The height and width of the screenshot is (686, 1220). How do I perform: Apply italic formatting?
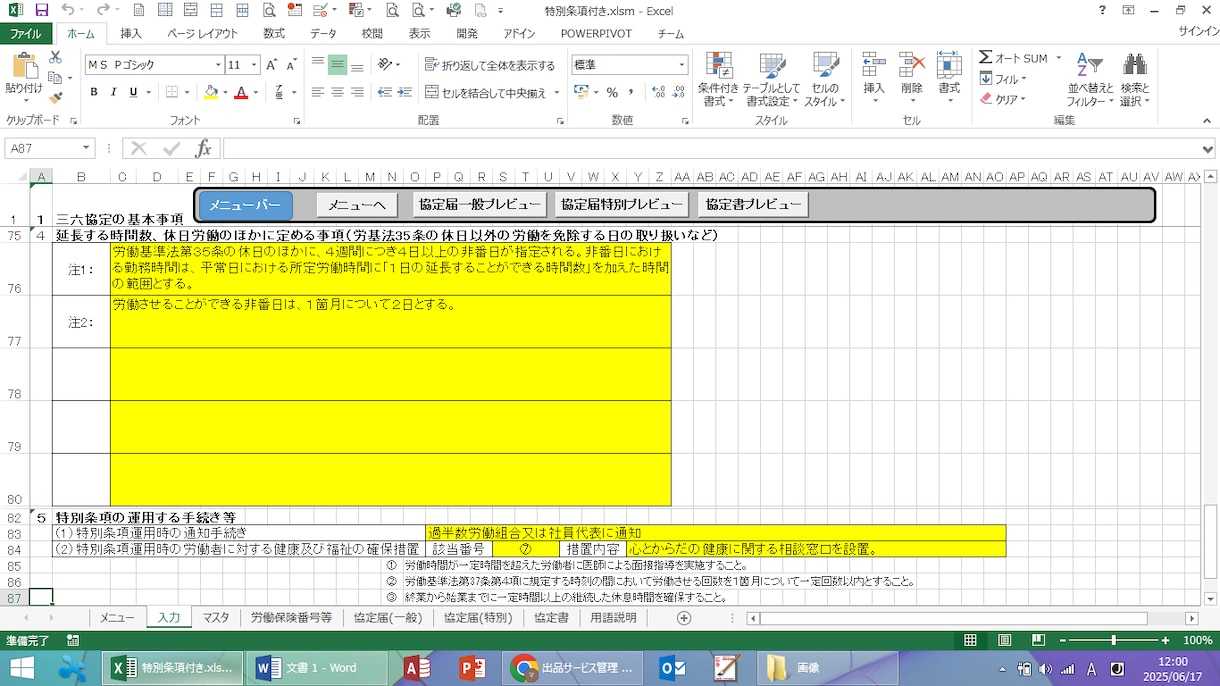[x=113, y=92]
